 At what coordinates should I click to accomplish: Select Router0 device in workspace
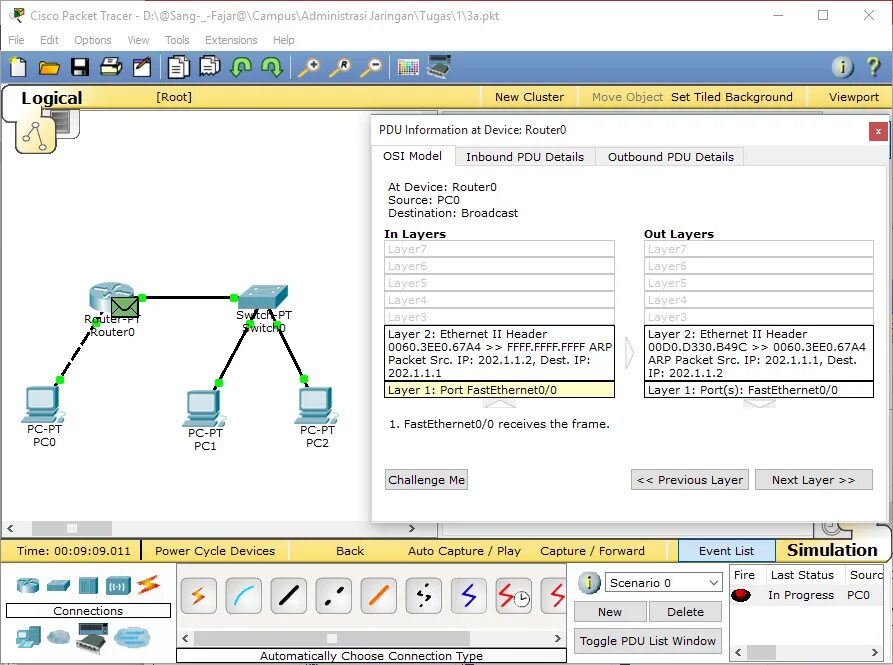pos(110,295)
